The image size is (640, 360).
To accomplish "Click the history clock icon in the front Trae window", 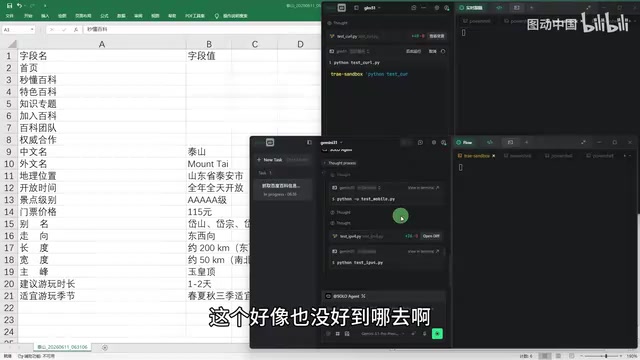I will (x=420, y=142).
